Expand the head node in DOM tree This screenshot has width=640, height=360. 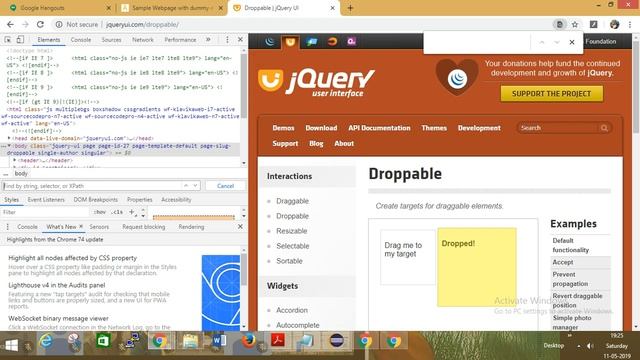pos(9,138)
